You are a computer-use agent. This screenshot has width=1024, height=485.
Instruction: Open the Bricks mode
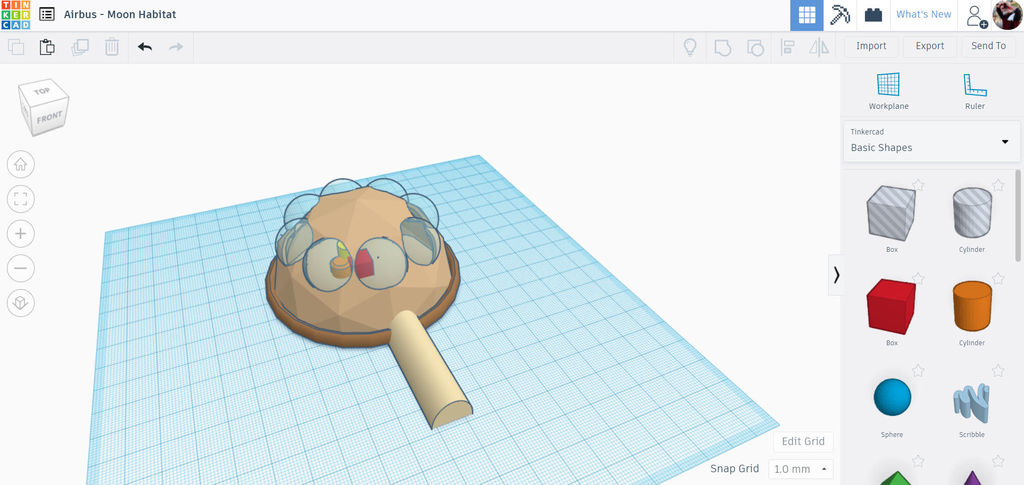873,15
